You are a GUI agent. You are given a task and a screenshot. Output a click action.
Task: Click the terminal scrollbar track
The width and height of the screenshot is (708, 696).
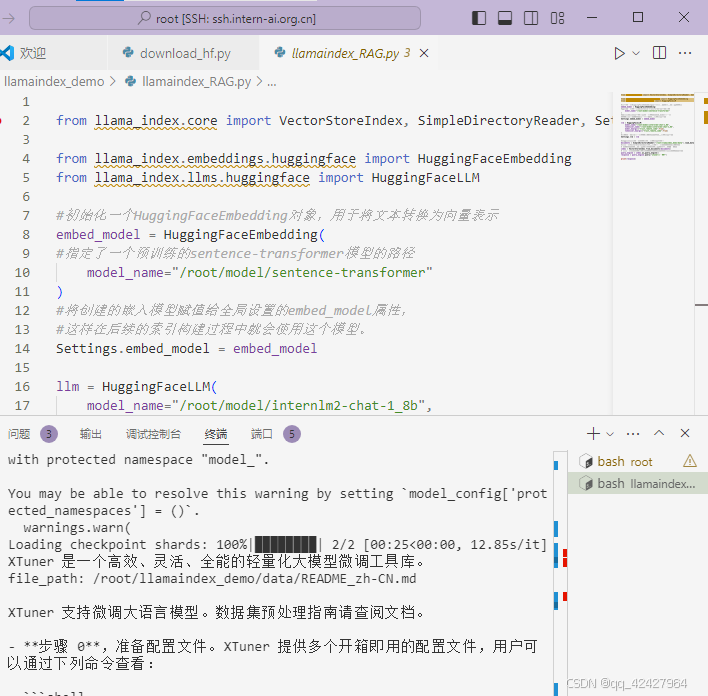pos(560,574)
